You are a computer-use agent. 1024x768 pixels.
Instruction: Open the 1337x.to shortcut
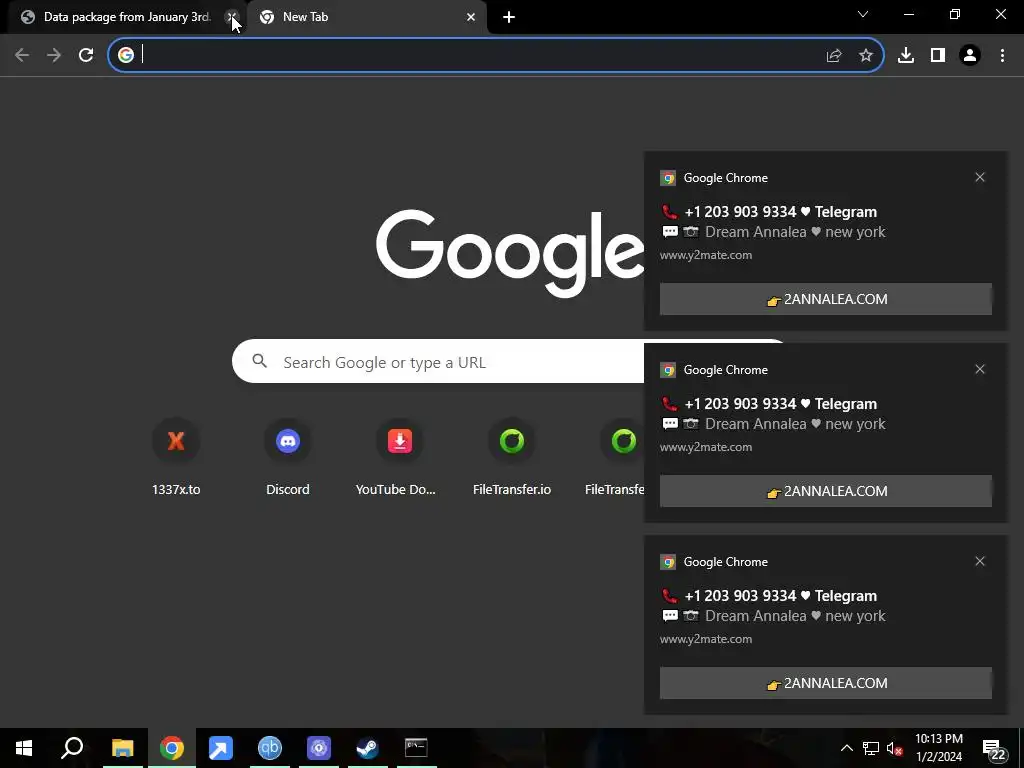click(176, 457)
